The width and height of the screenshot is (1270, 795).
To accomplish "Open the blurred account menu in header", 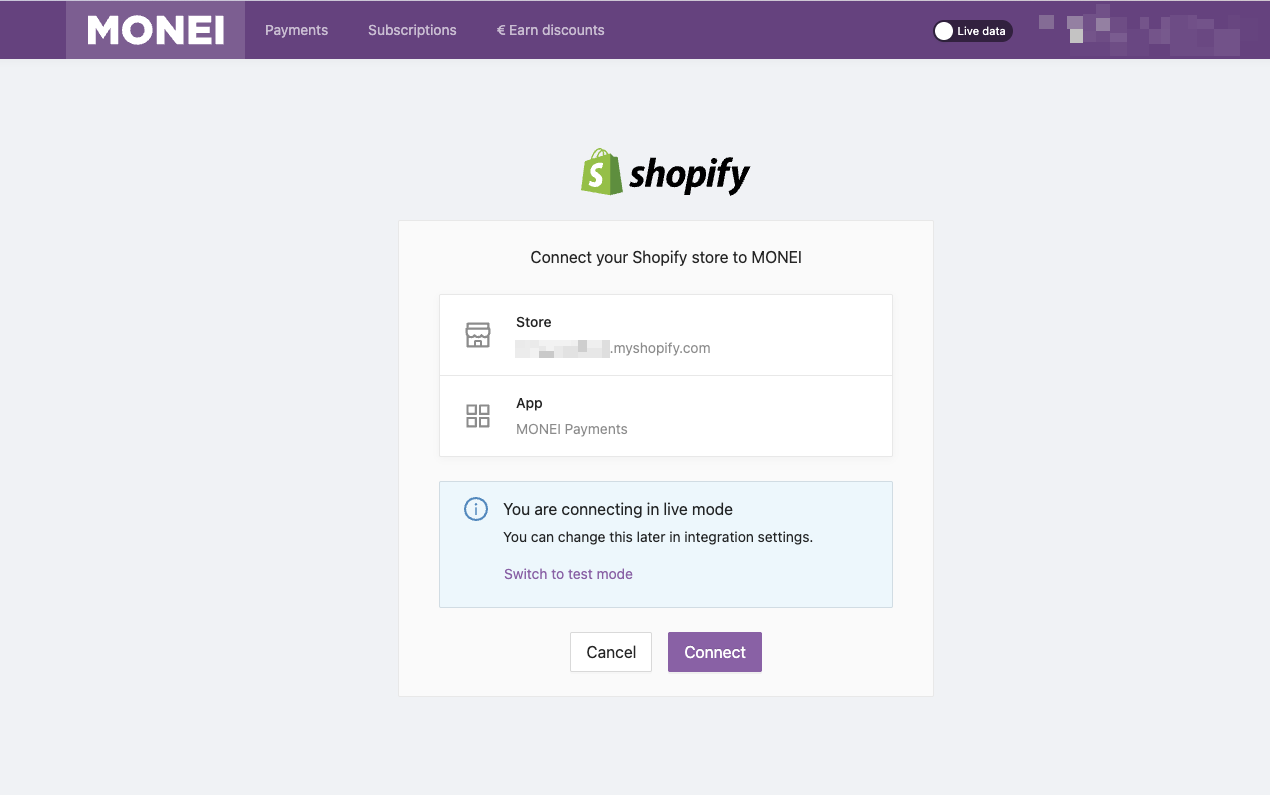I will pyautogui.click(x=1139, y=31).
